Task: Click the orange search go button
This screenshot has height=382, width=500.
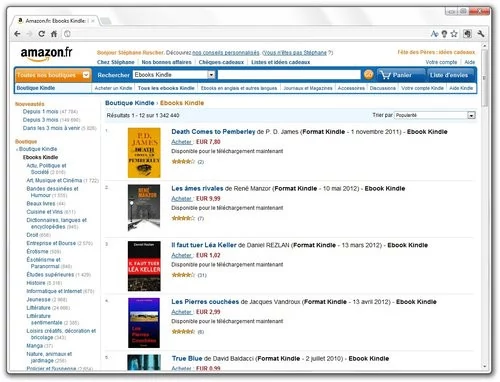Action: point(368,75)
